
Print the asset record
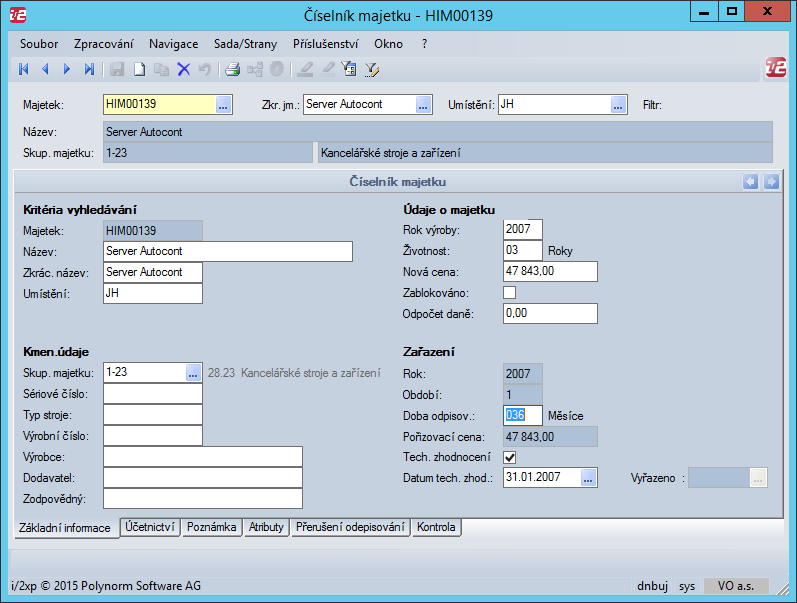pyautogui.click(x=232, y=69)
